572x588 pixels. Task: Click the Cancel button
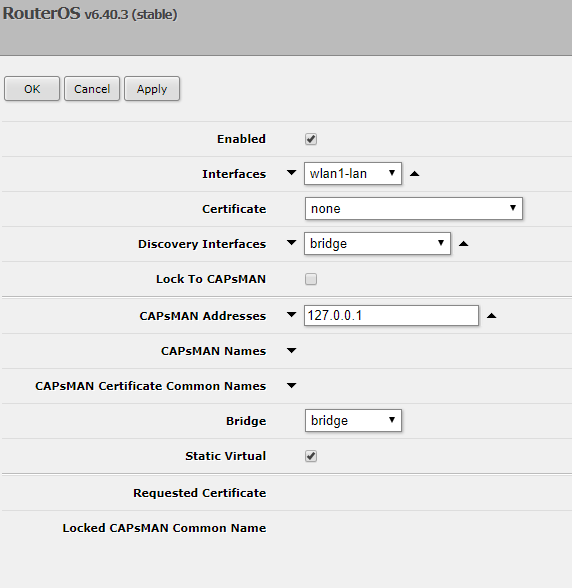92,89
